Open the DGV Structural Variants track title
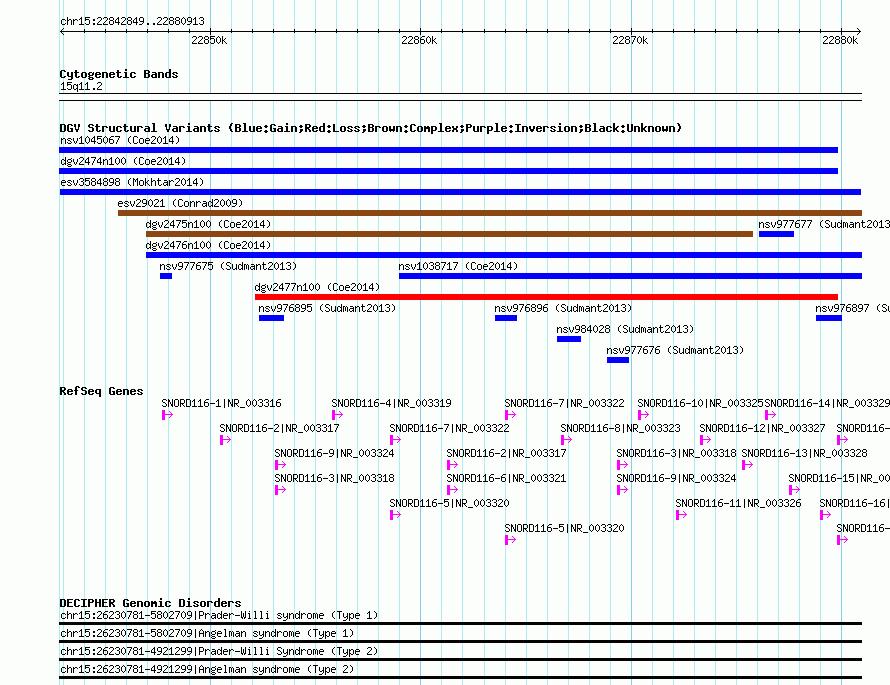The width and height of the screenshot is (890, 685). click(371, 128)
